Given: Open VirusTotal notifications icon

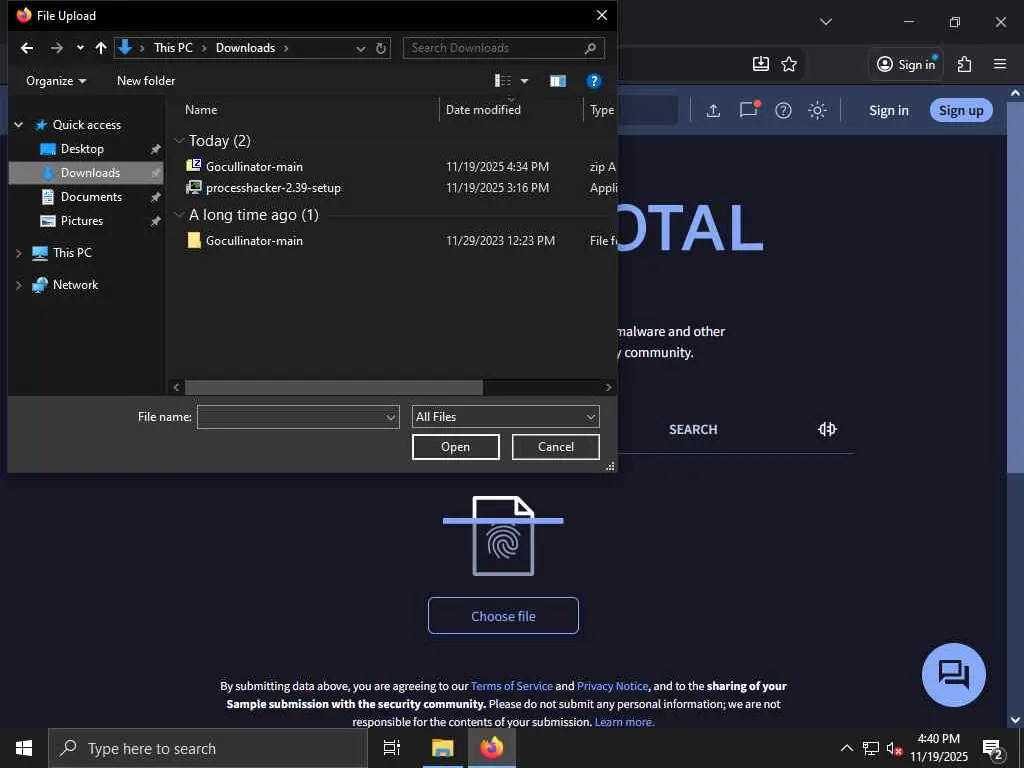Looking at the screenshot, I should [x=748, y=110].
